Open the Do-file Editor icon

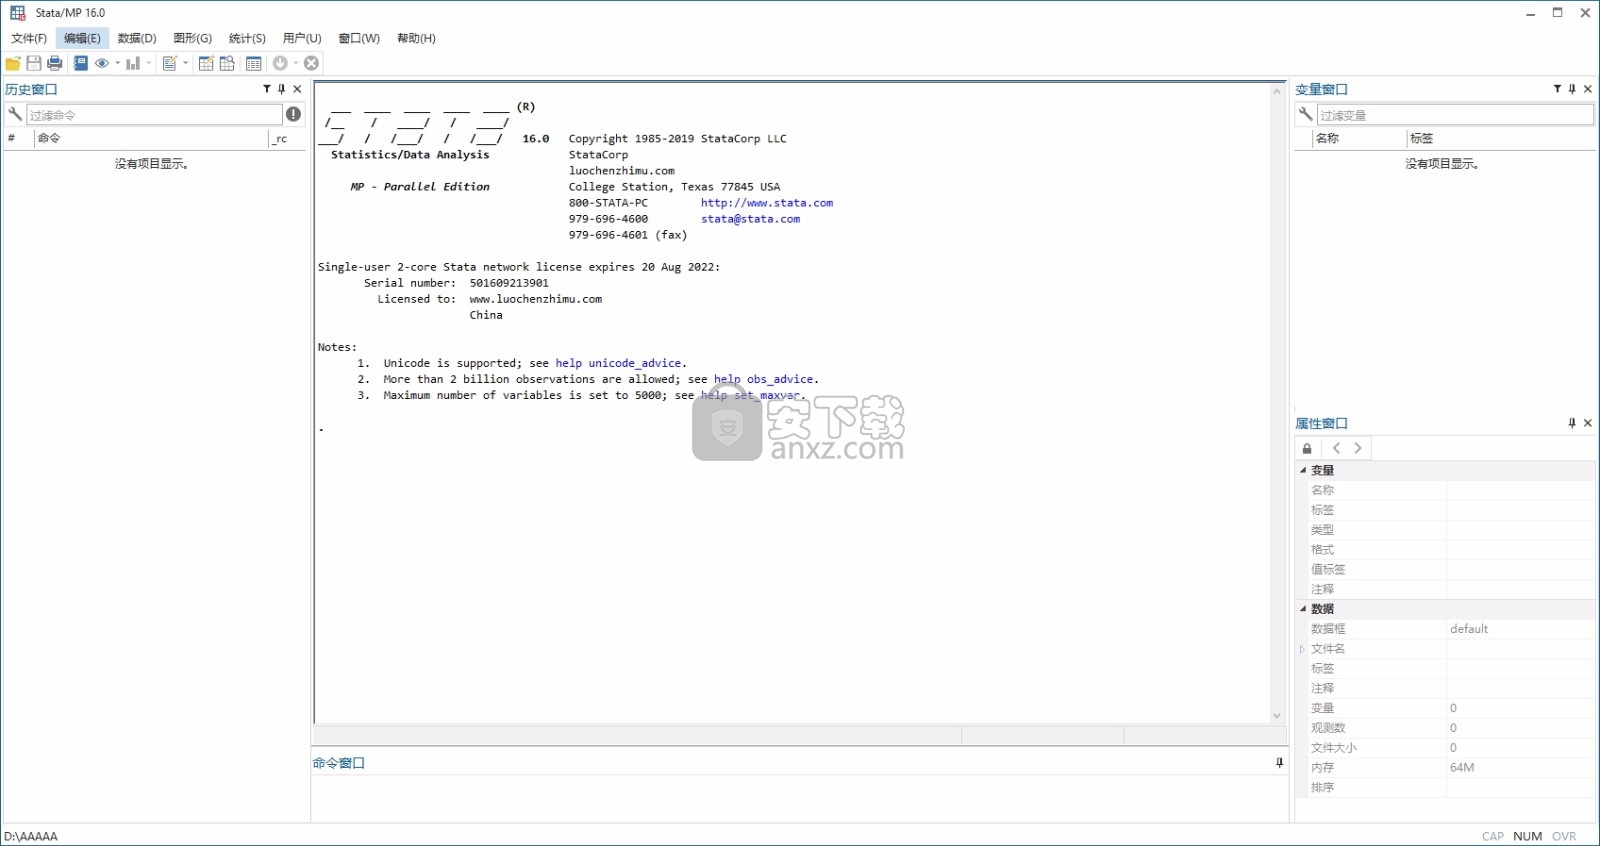(170, 63)
